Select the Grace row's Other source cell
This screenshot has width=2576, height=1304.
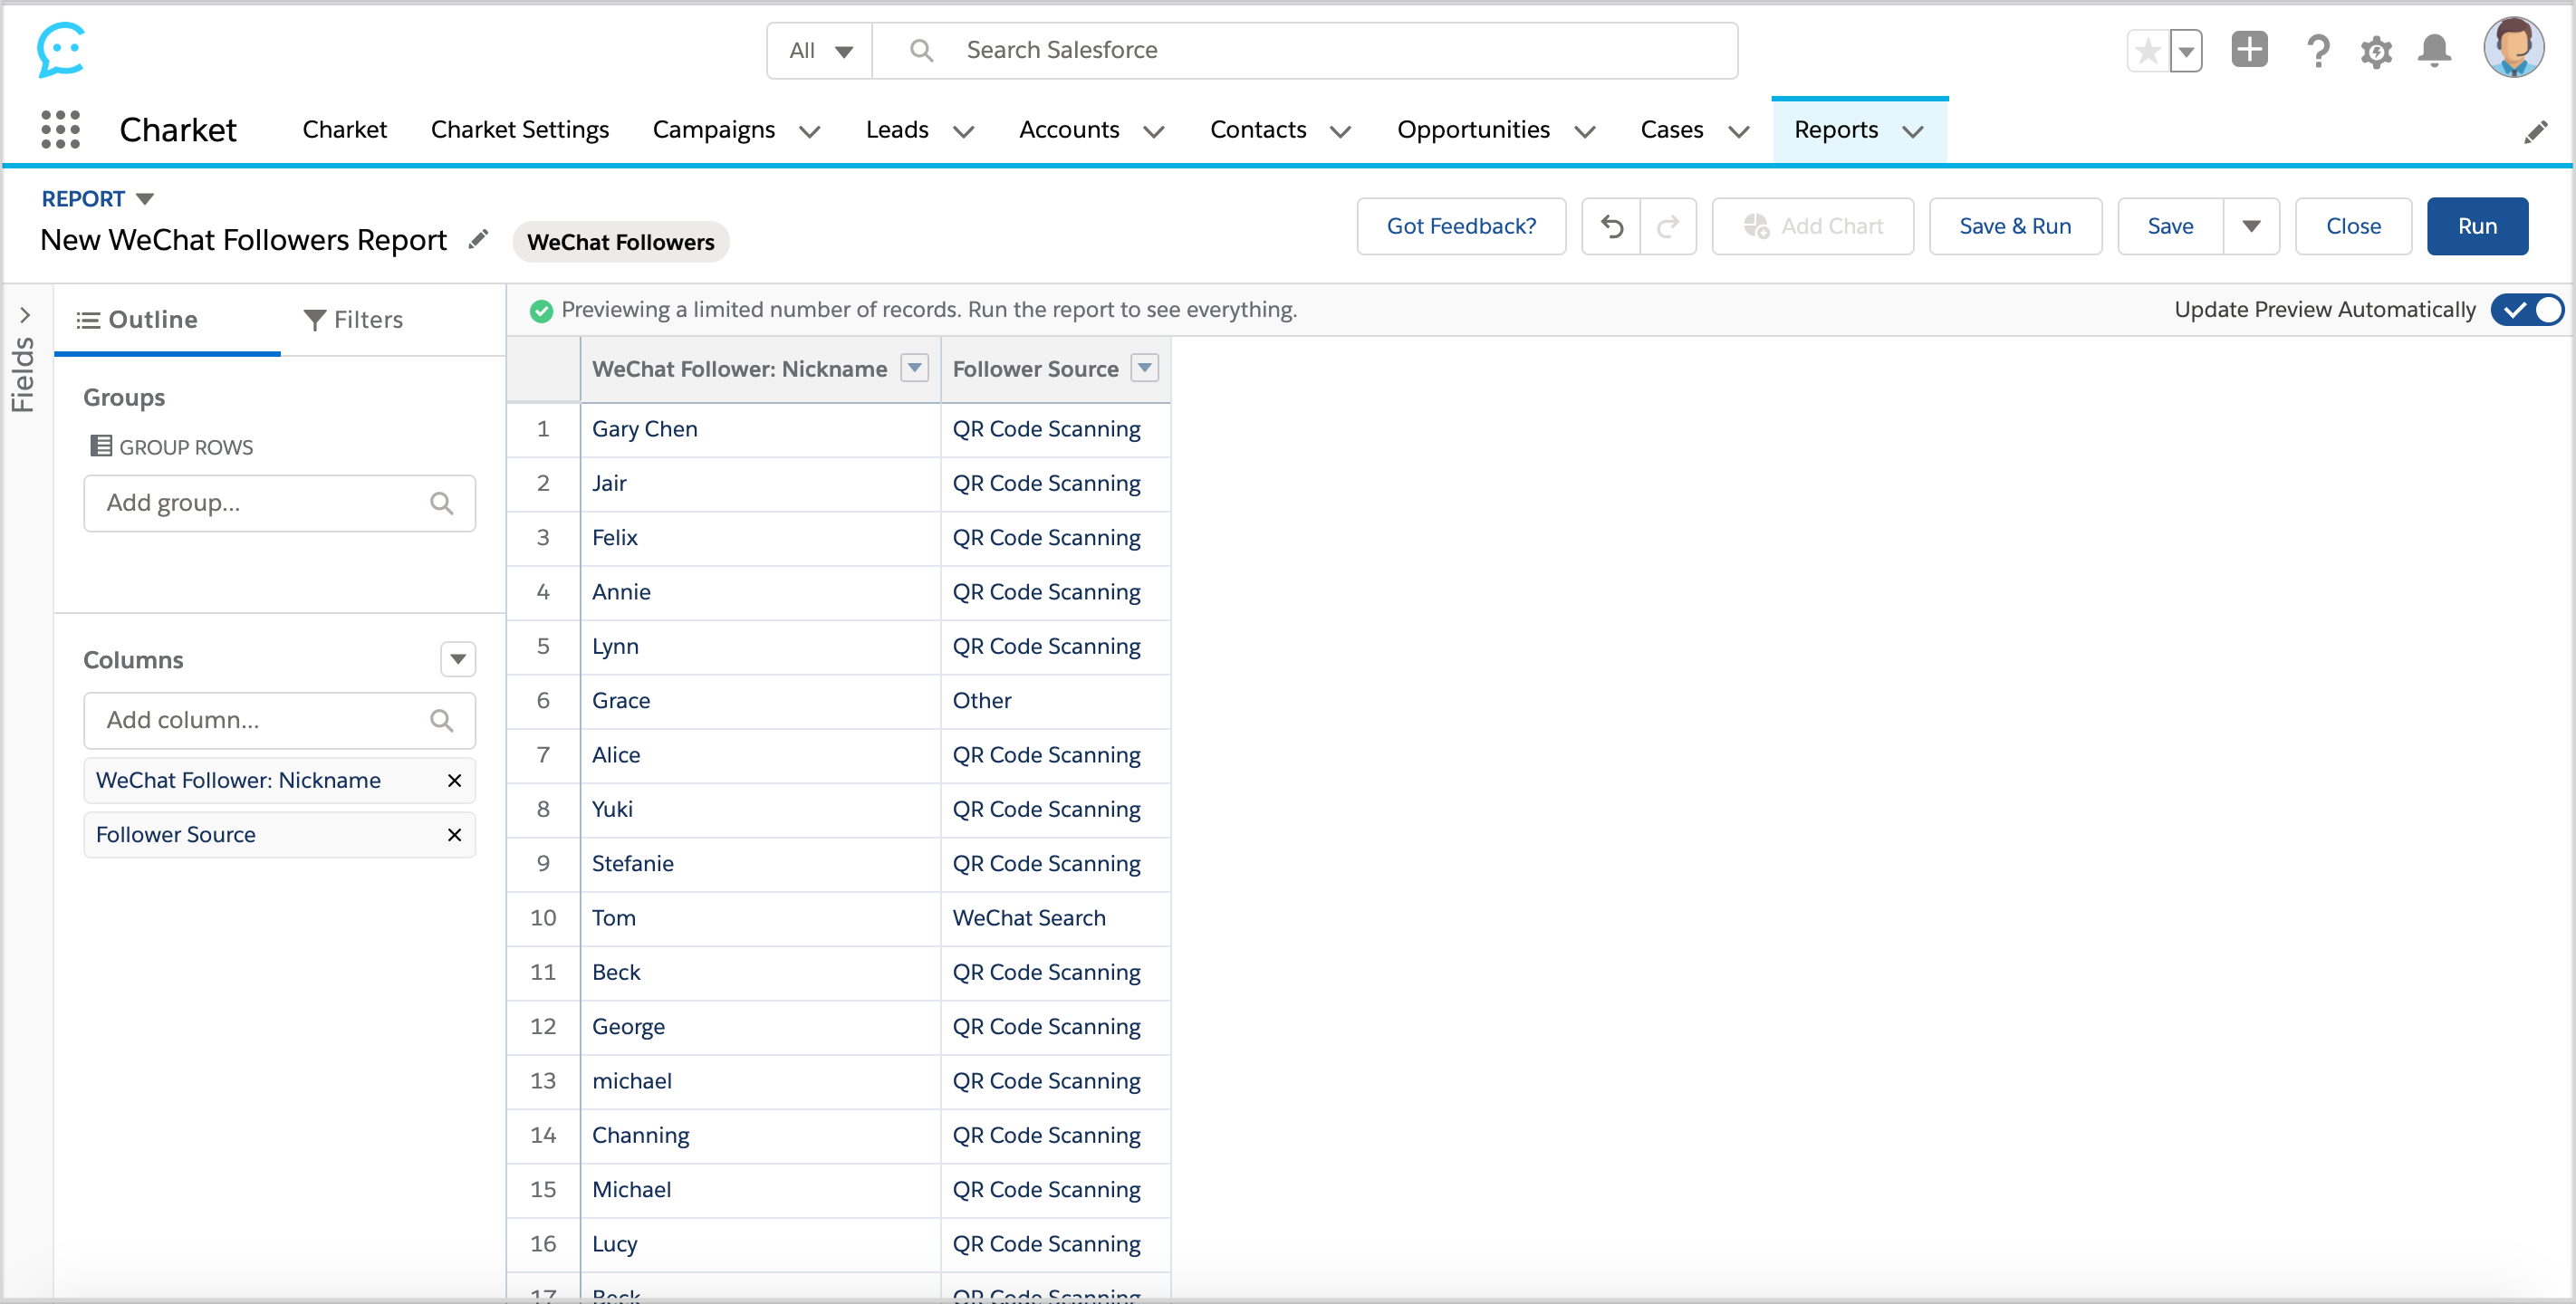coord(1055,701)
